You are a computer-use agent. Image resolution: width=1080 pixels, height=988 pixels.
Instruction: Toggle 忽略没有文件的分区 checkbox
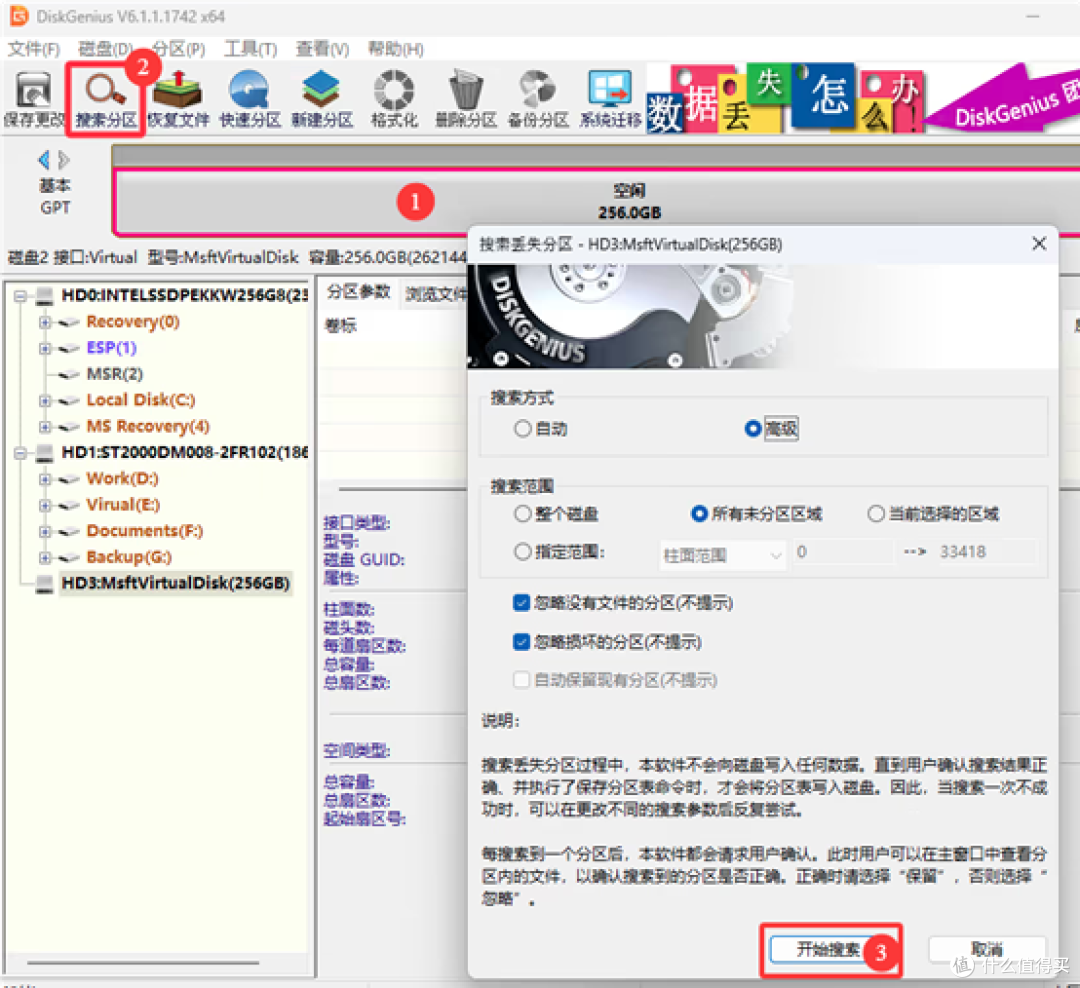[x=521, y=604]
